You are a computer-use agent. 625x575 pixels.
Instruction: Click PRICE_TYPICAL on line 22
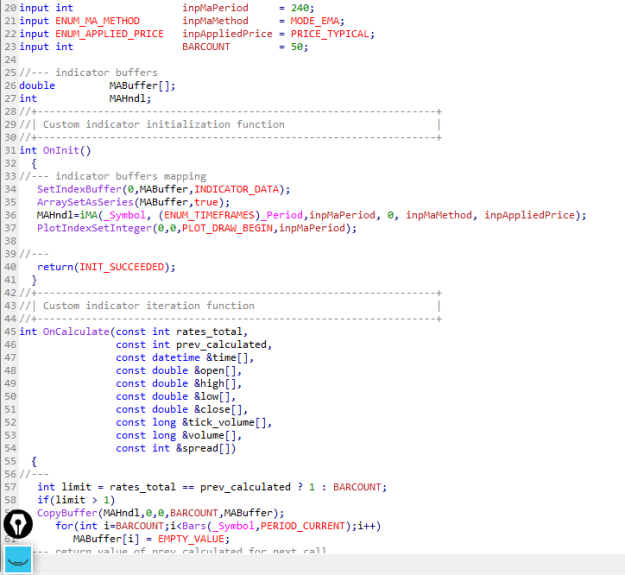[330, 34]
